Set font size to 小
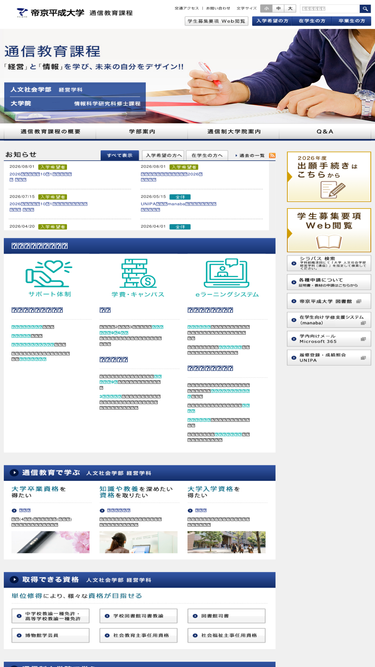 click(266, 9)
